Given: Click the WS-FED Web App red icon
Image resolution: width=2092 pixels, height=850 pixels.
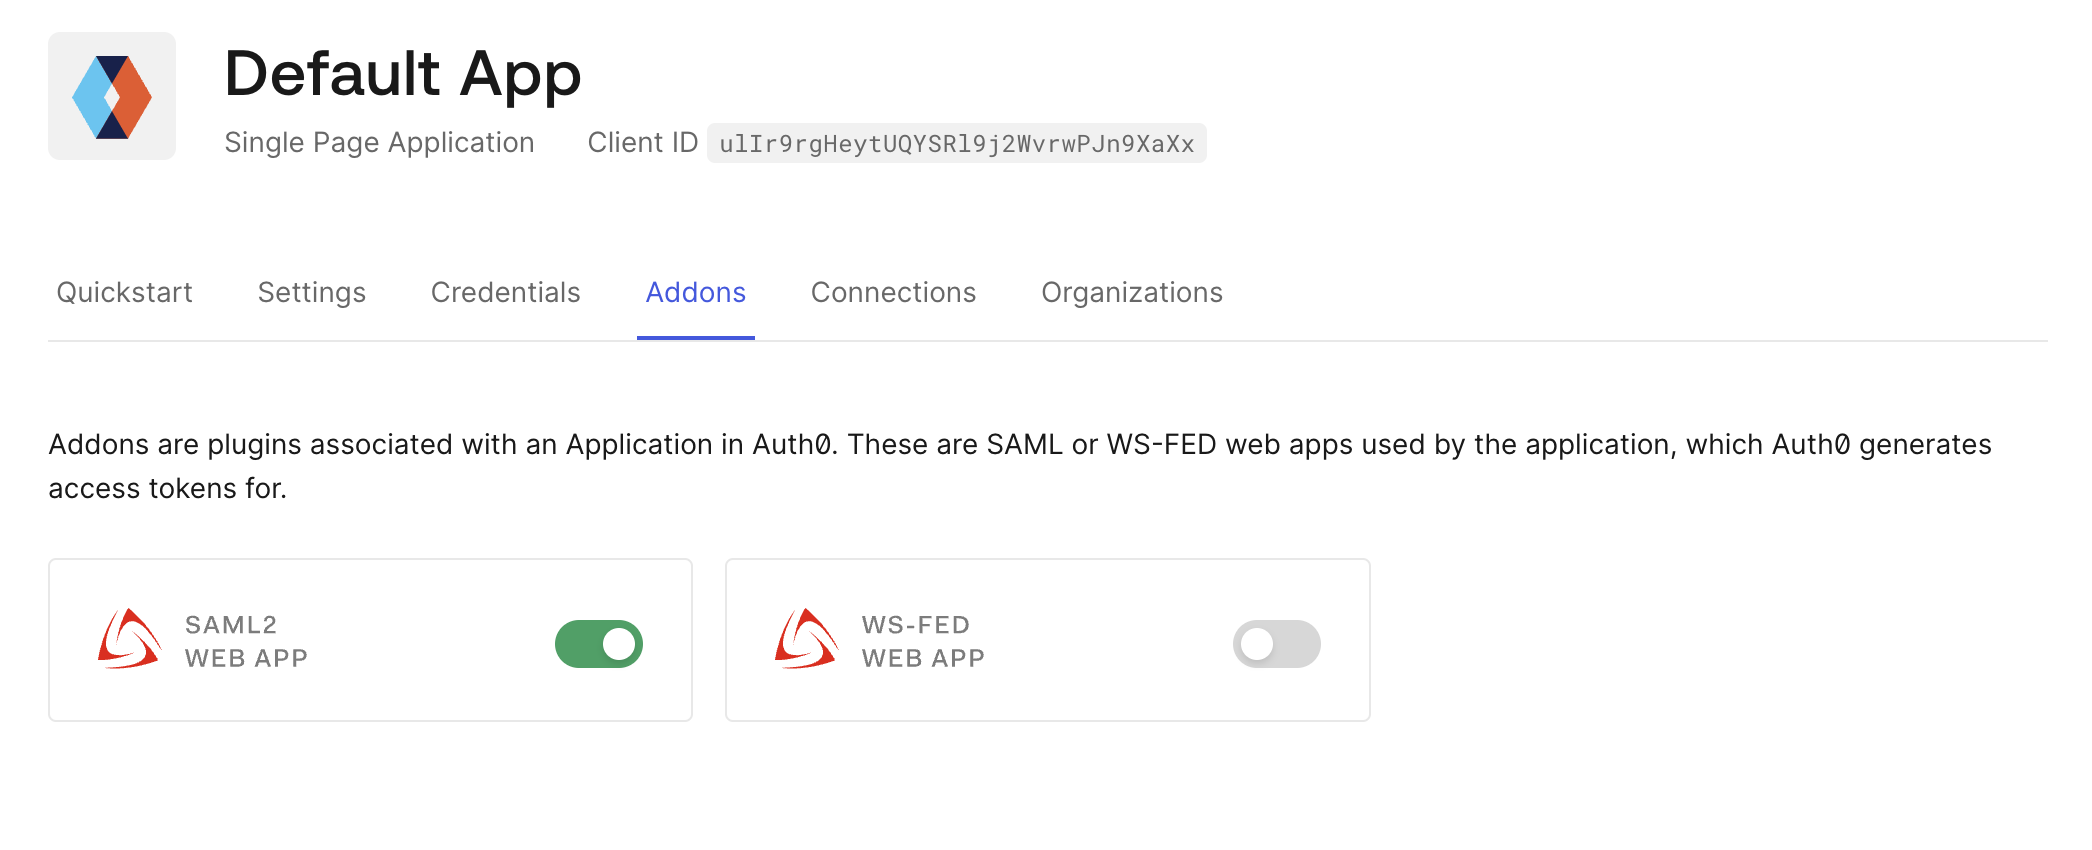Looking at the screenshot, I should (x=806, y=640).
